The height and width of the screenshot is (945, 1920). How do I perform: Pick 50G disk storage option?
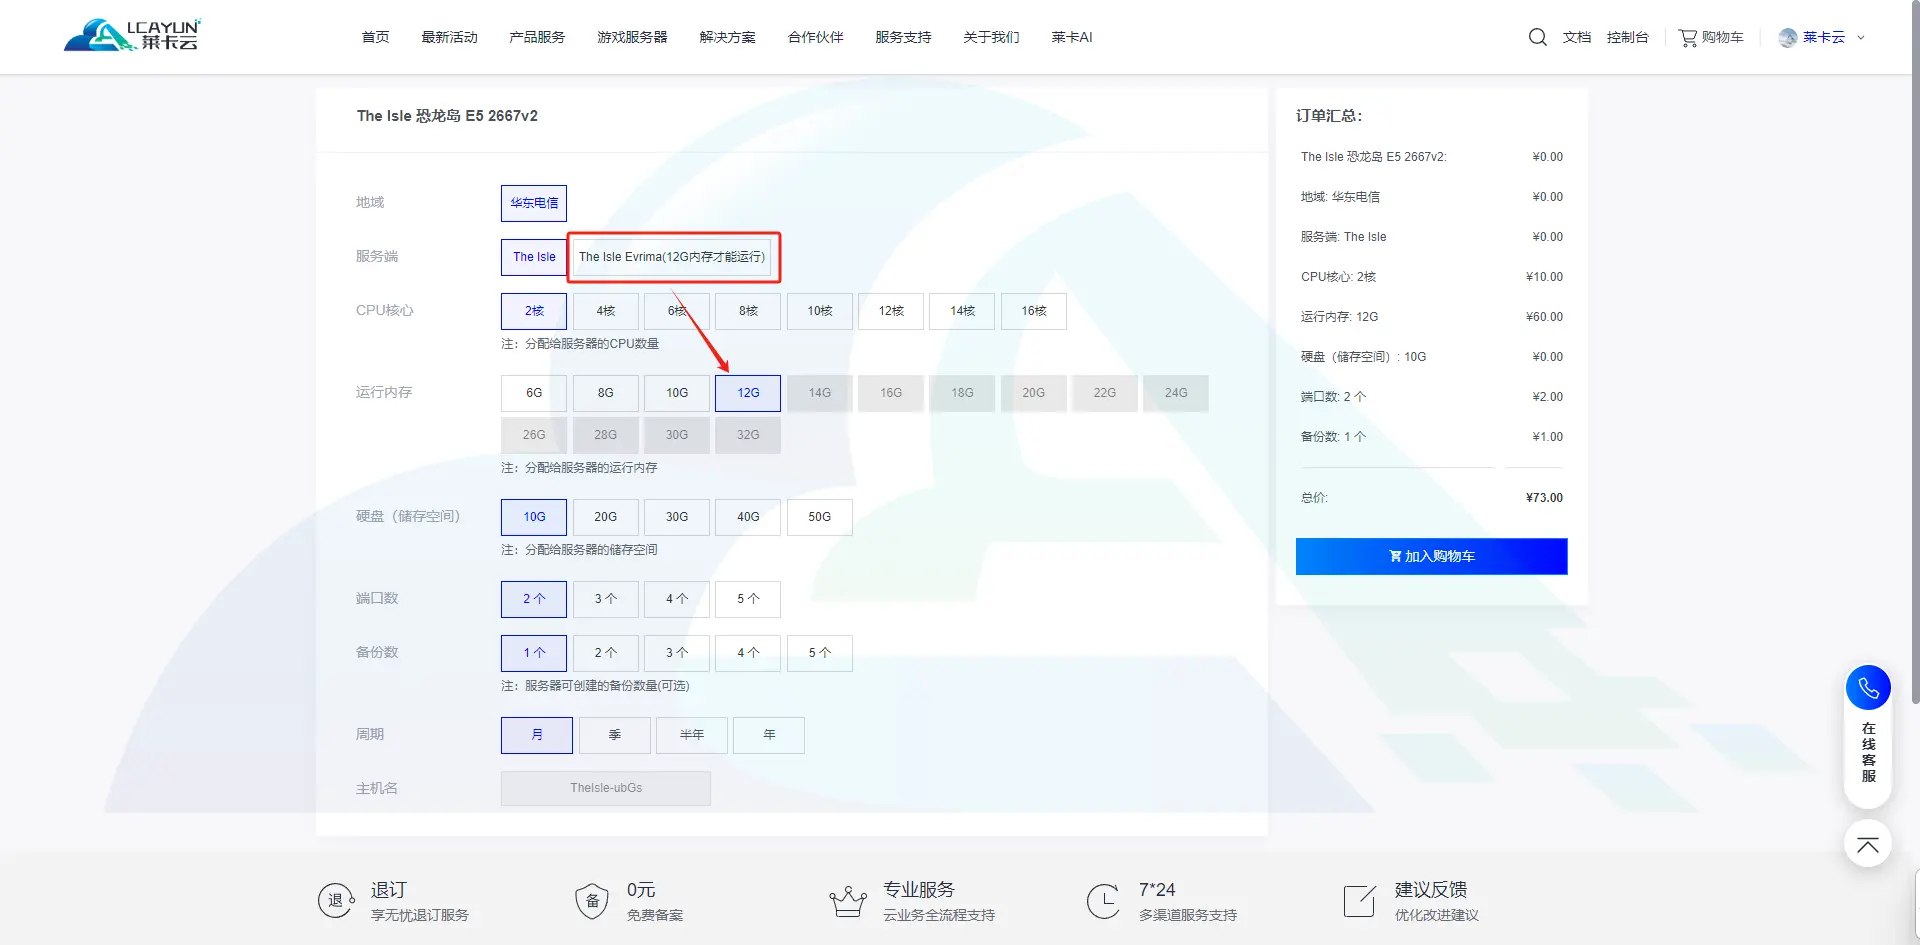[x=820, y=517]
